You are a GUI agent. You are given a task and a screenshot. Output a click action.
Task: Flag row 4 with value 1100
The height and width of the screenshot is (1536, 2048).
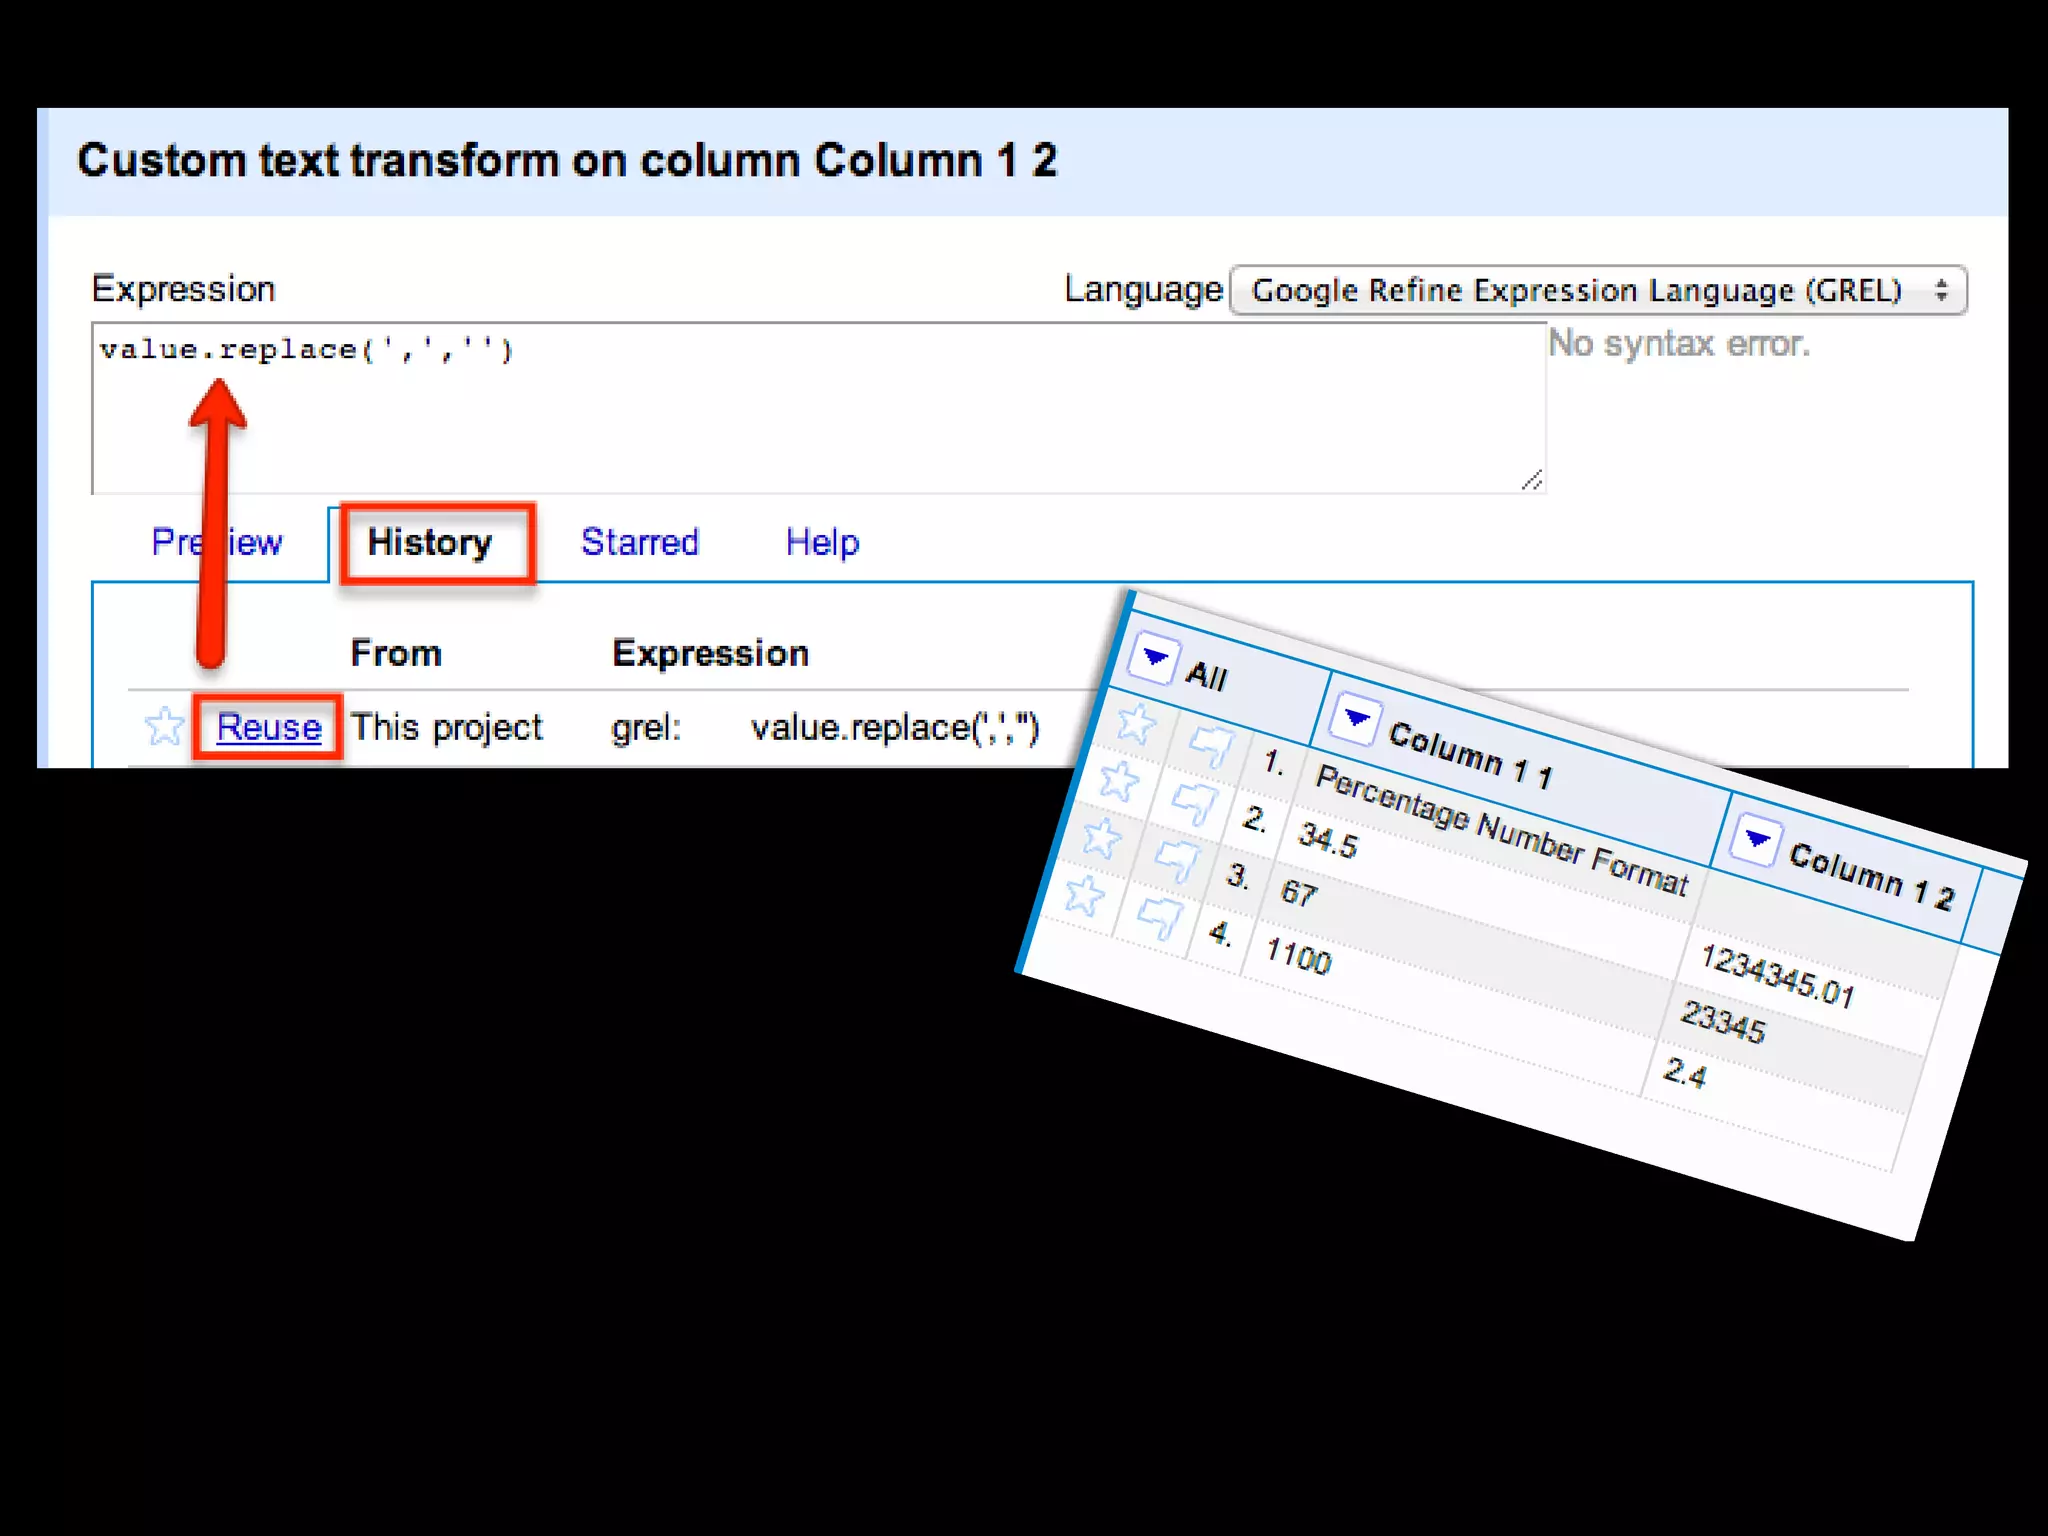[1159, 917]
